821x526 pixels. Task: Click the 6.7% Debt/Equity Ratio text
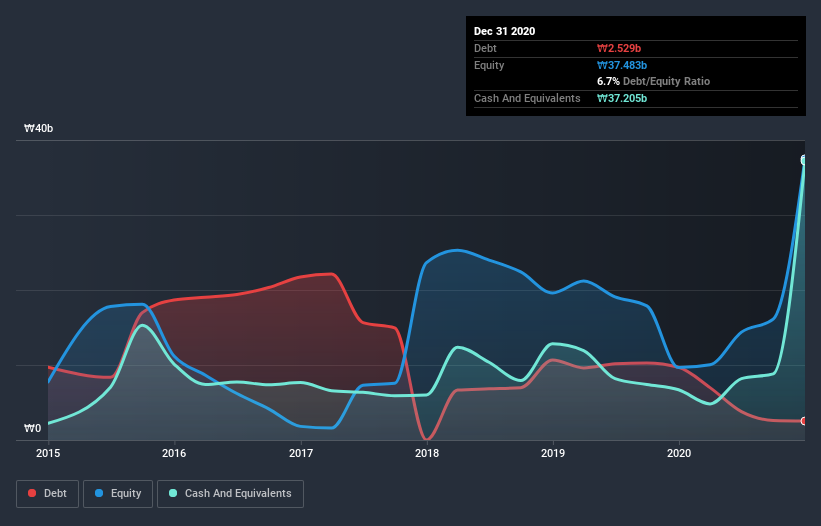point(653,81)
